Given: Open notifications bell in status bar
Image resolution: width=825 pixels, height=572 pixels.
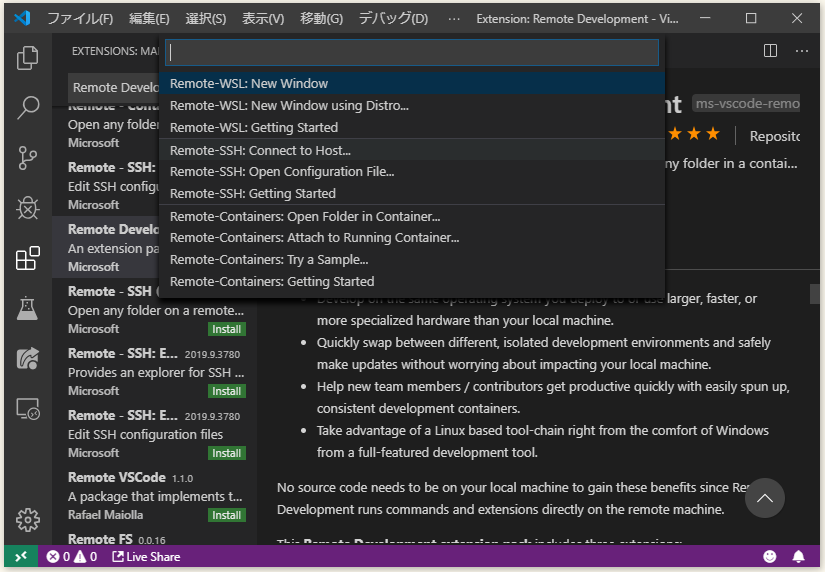Looking at the screenshot, I should [798, 556].
